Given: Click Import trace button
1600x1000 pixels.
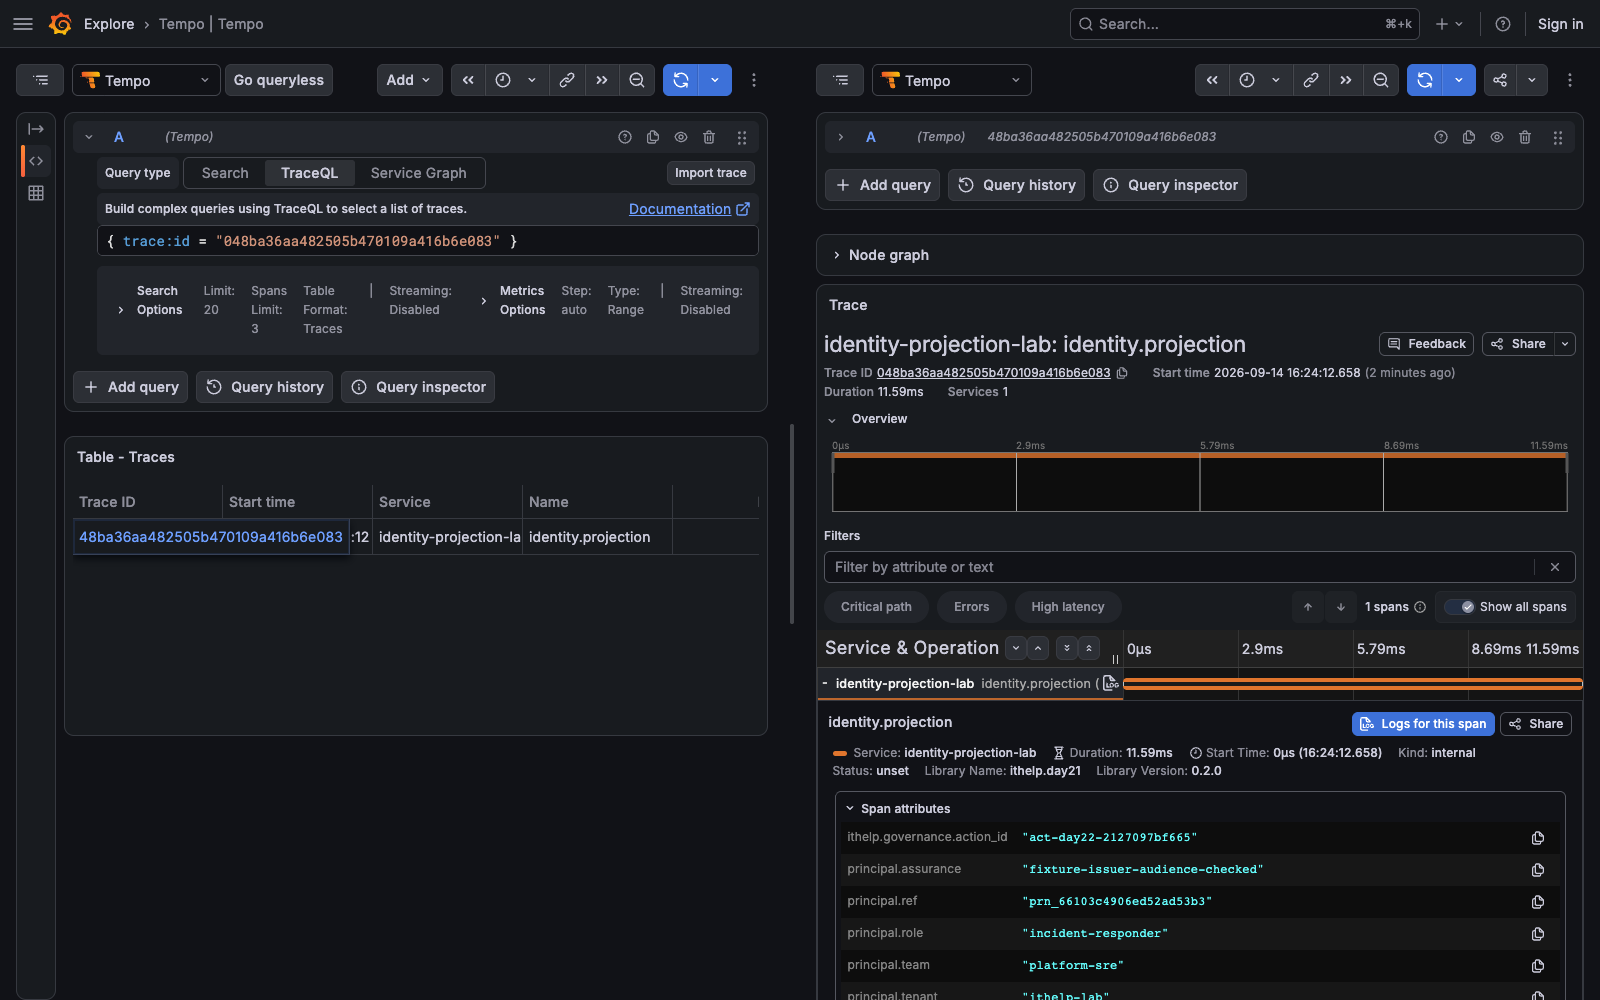Looking at the screenshot, I should point(711,173).
